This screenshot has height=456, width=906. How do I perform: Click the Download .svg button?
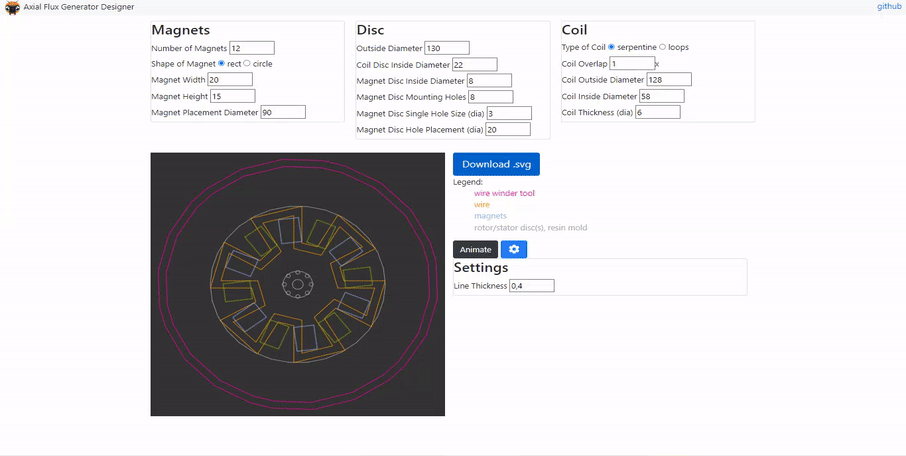tap(496, 164)
